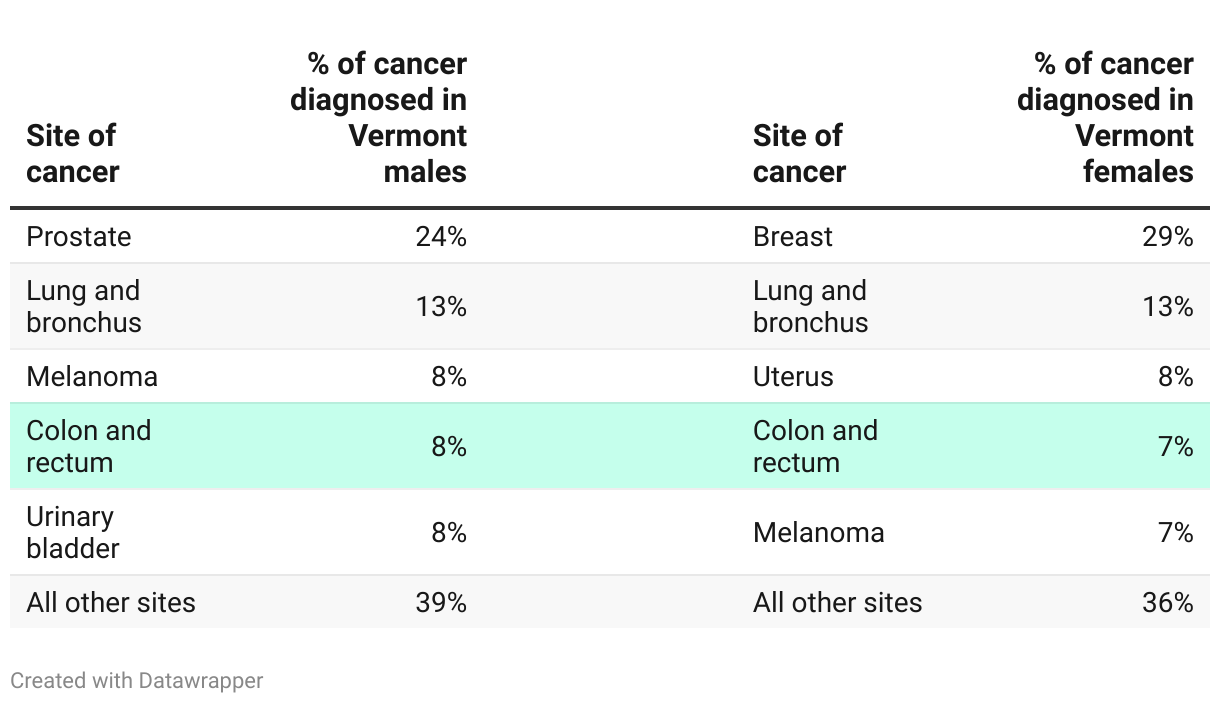Click the 39% value for other sites
The image size is (1220, 704).
coord(441,603)
